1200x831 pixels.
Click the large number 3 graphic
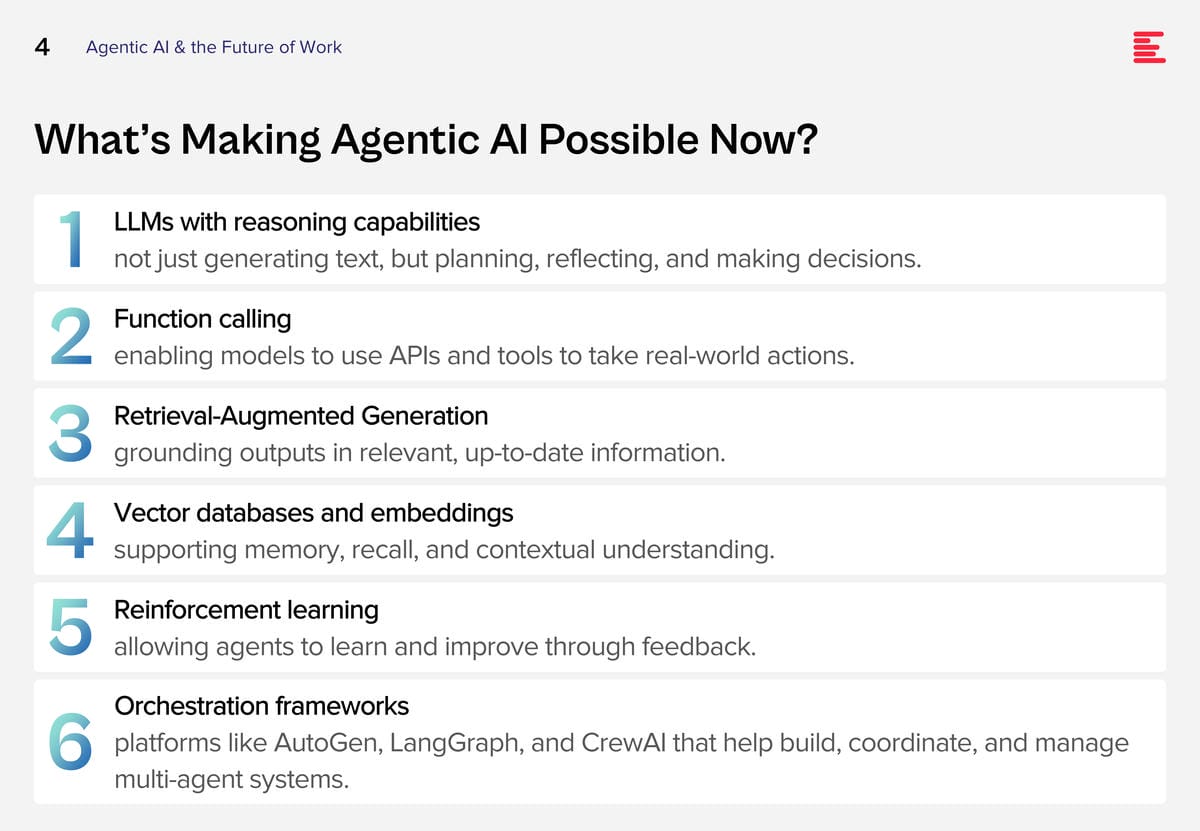point(70,433)
